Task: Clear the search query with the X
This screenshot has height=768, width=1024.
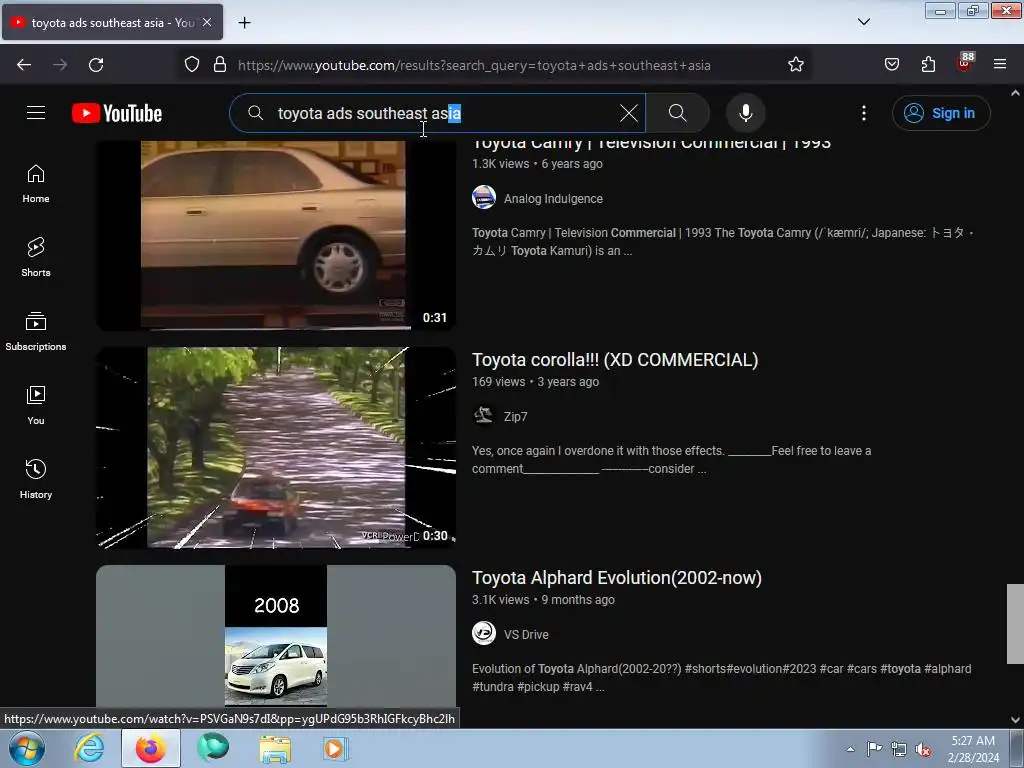Action: pyautogui.click(x=628, y=113)
